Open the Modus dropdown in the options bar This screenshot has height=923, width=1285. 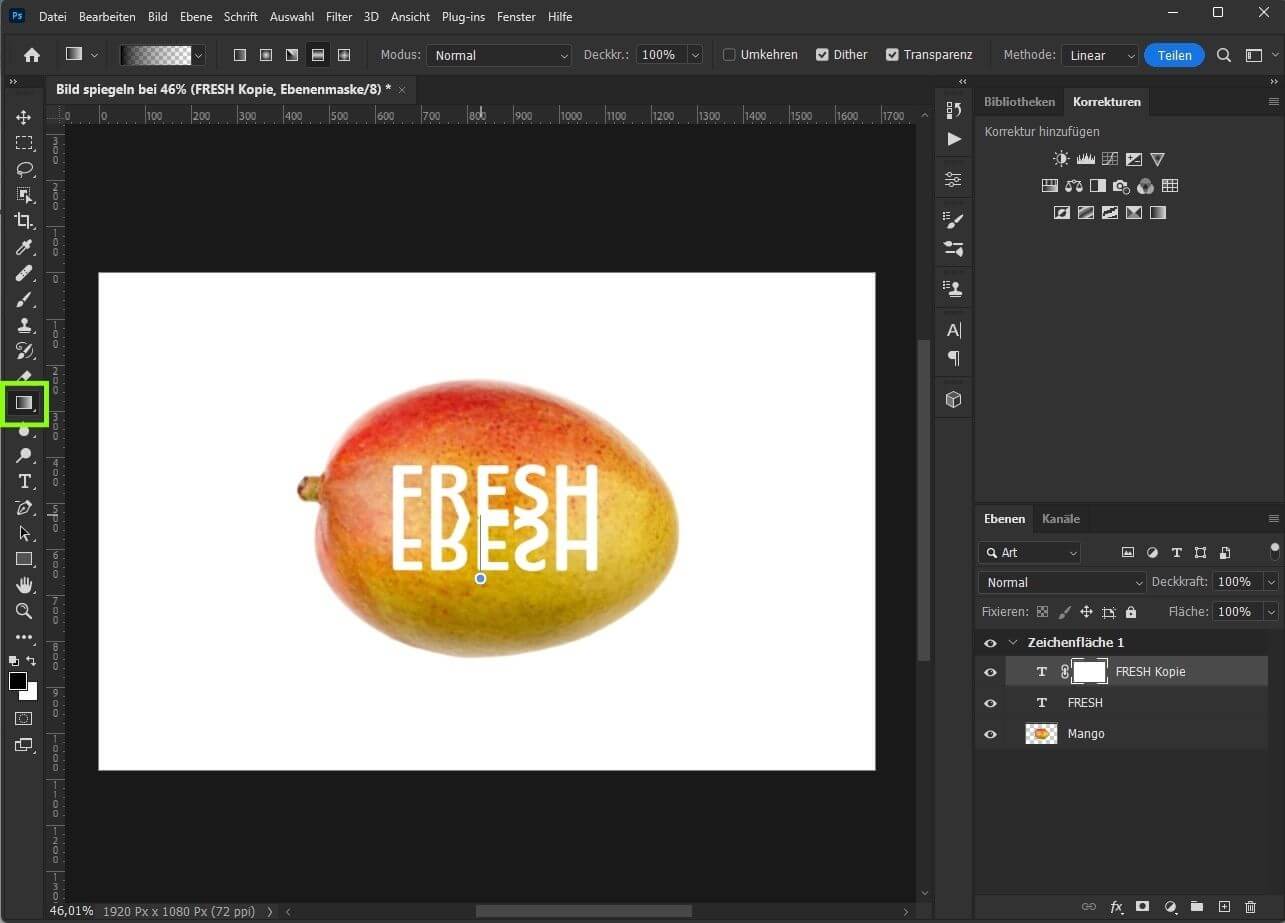coord(498,54)
